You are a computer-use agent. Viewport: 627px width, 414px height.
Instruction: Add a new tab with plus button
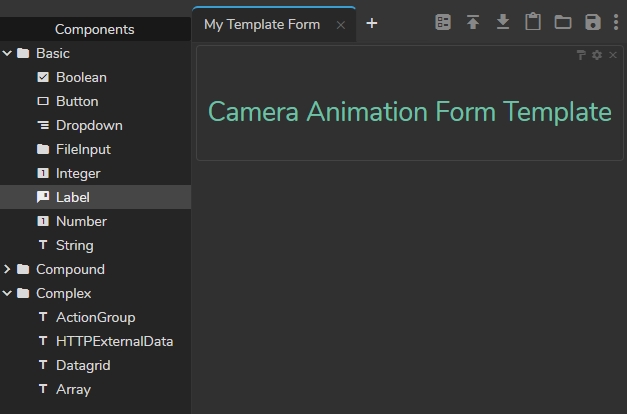click(x=372, y=23)
